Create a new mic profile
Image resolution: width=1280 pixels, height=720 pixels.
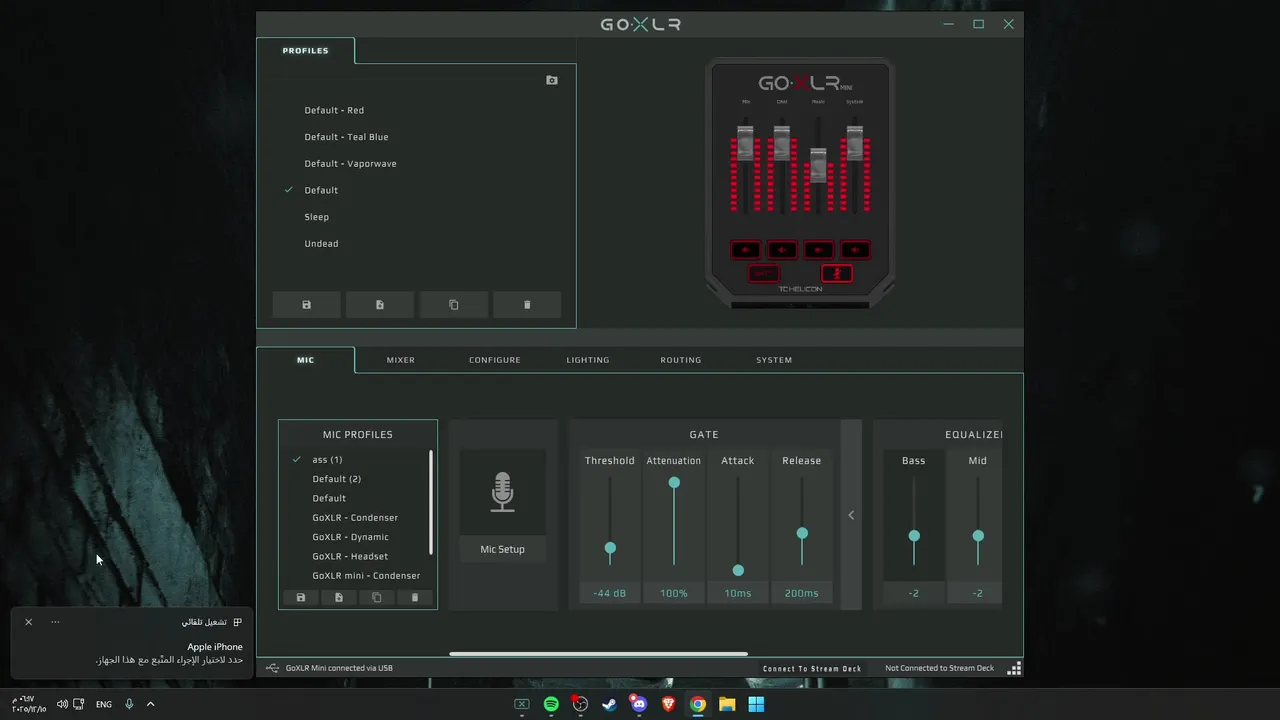pyautogui.click(x=339, y=598)
